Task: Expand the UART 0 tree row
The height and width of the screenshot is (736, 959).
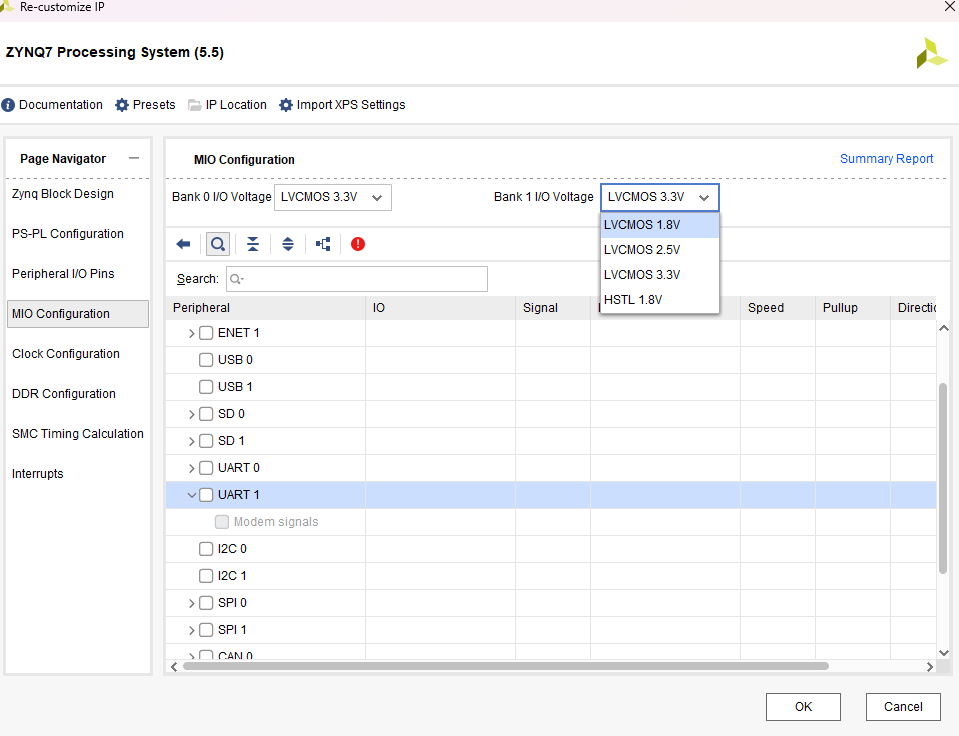Action: [x=191, y=468]
